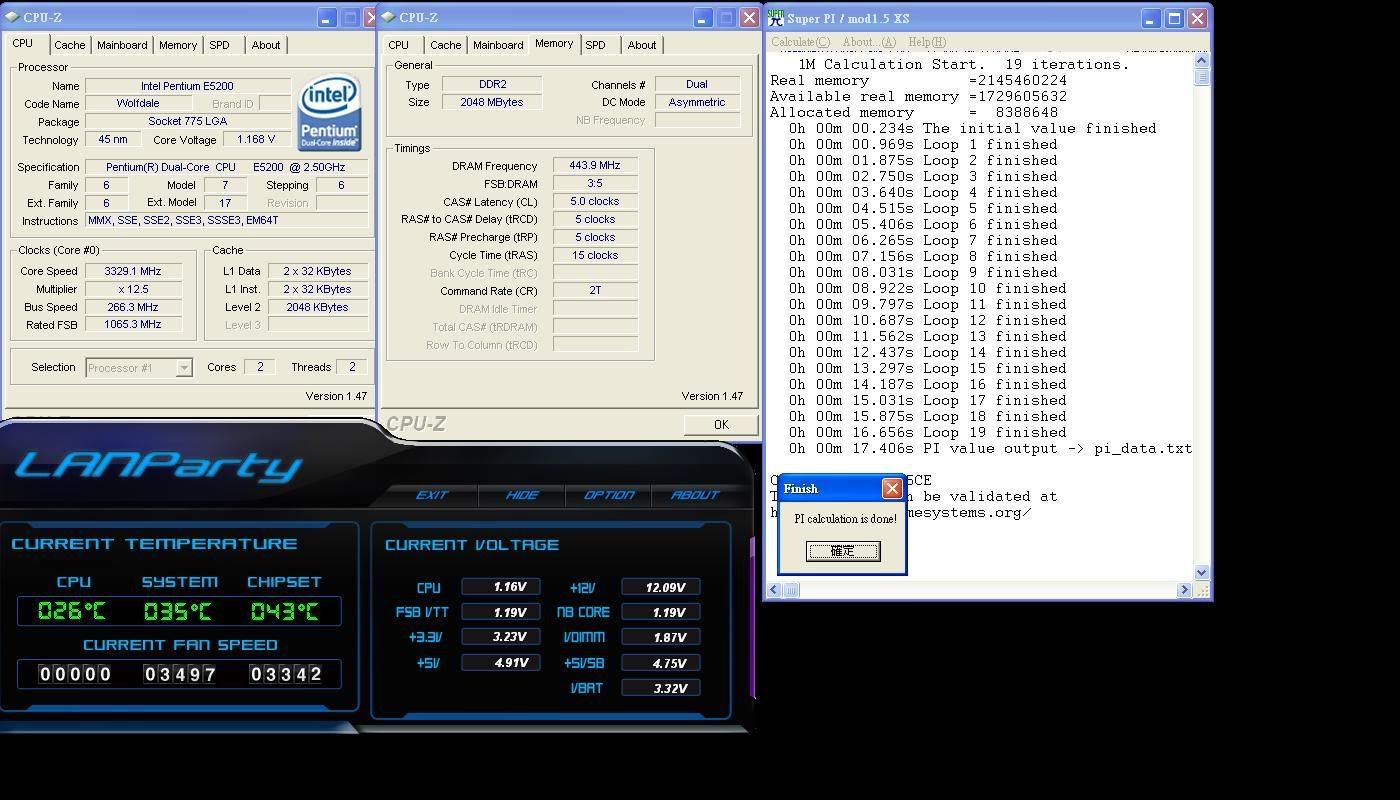Click the +12V voltage value 12.09V

click(x=660, y=587)
